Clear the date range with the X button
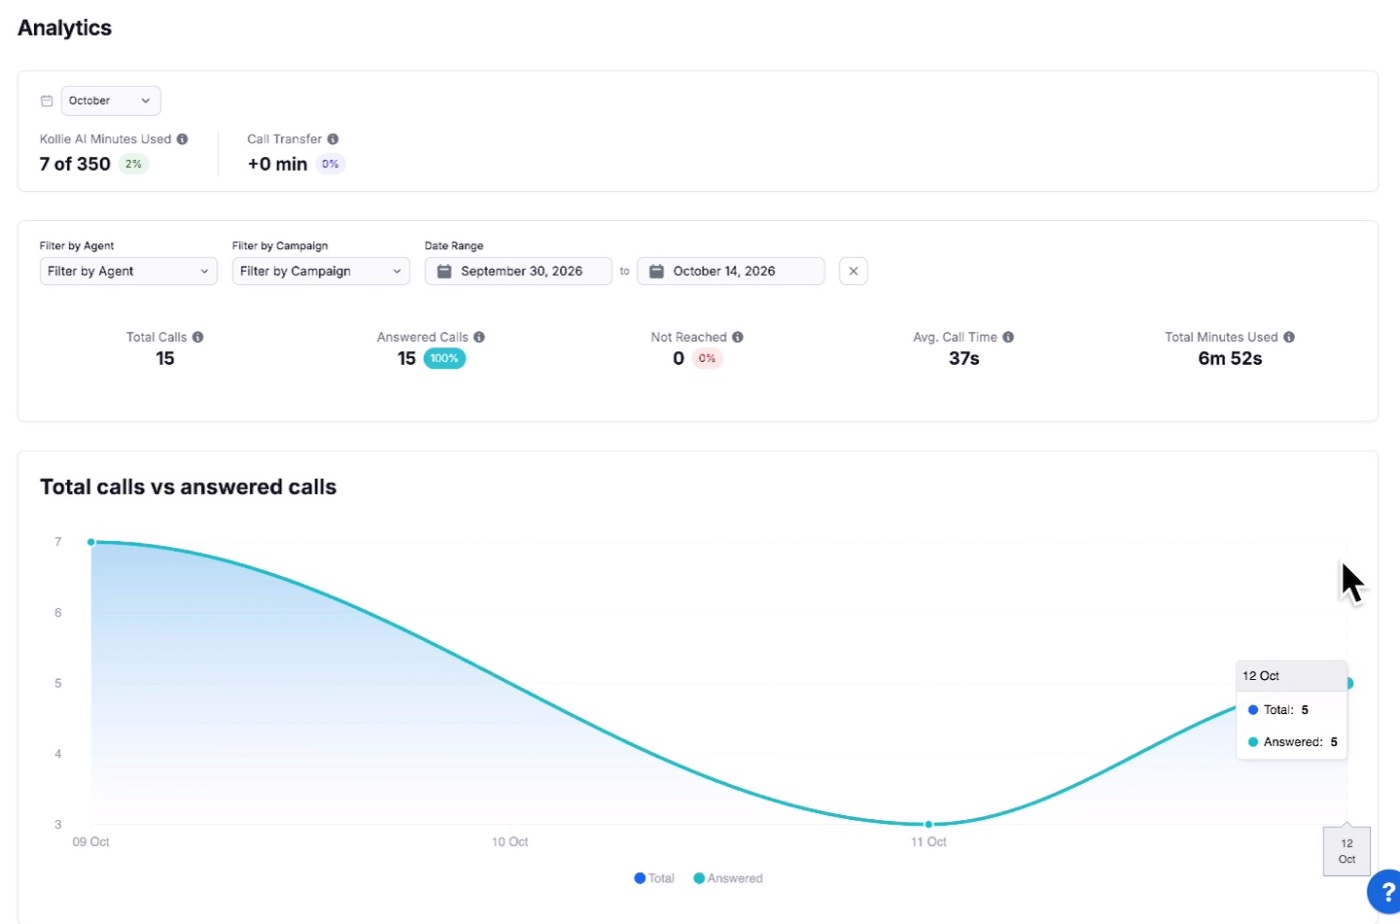 (x=853, y=271)
